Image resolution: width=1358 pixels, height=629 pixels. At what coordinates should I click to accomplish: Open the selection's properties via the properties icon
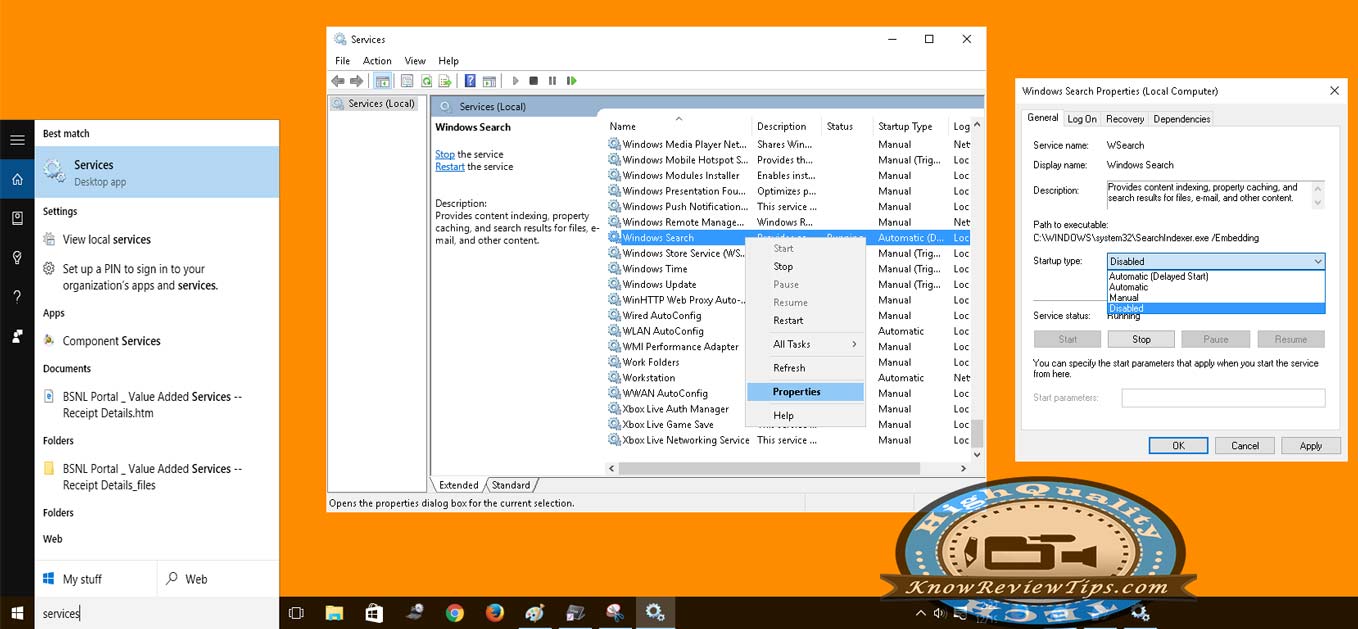pos(408,81)
